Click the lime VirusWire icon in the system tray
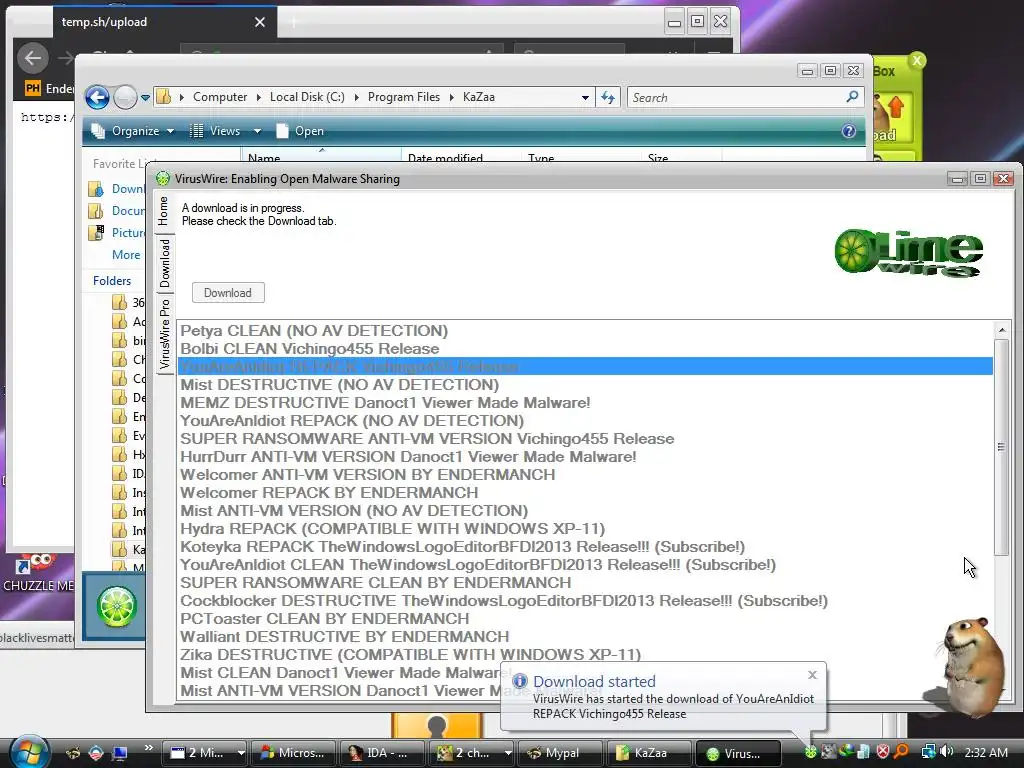Viewport: 1024px width, 768px height. [x=810, y=752]
